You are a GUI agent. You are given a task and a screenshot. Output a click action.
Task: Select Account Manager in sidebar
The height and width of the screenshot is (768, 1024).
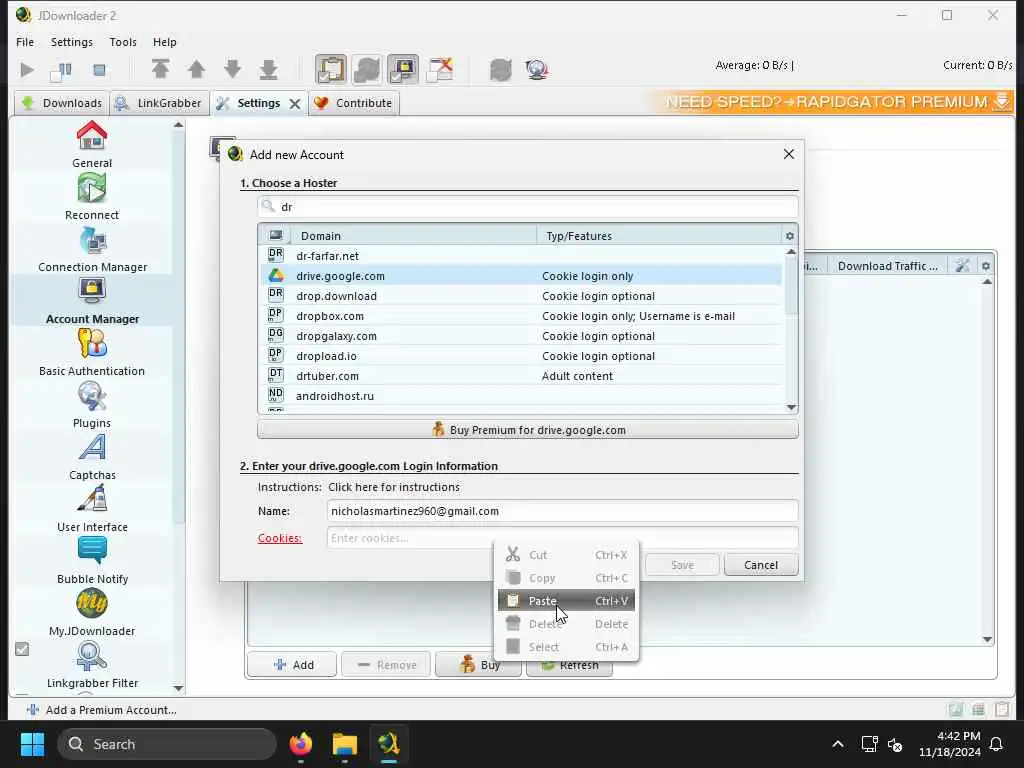point(92,302)
